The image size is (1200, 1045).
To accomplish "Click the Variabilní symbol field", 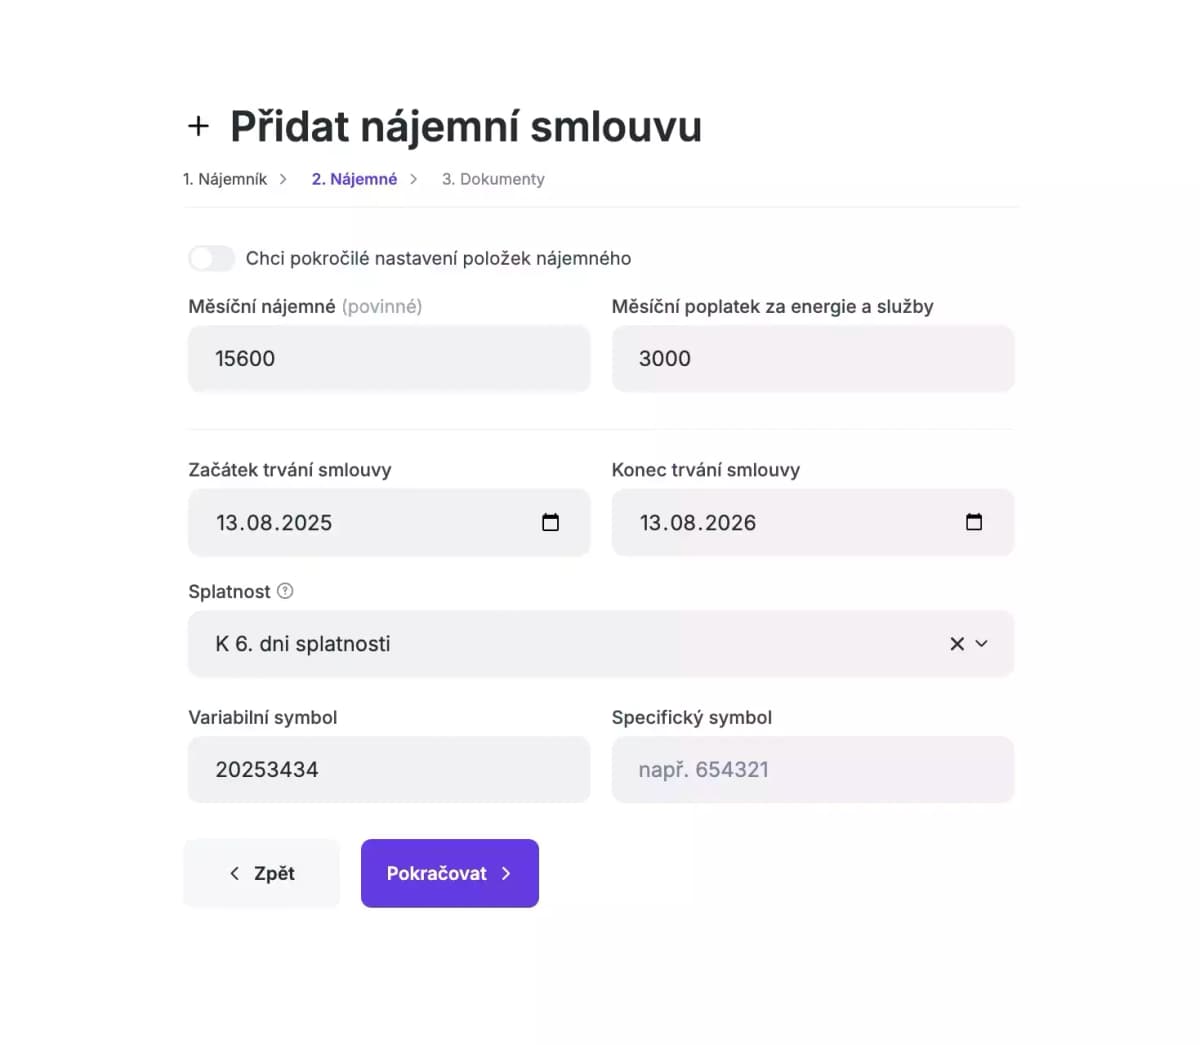I will point(388,769).
